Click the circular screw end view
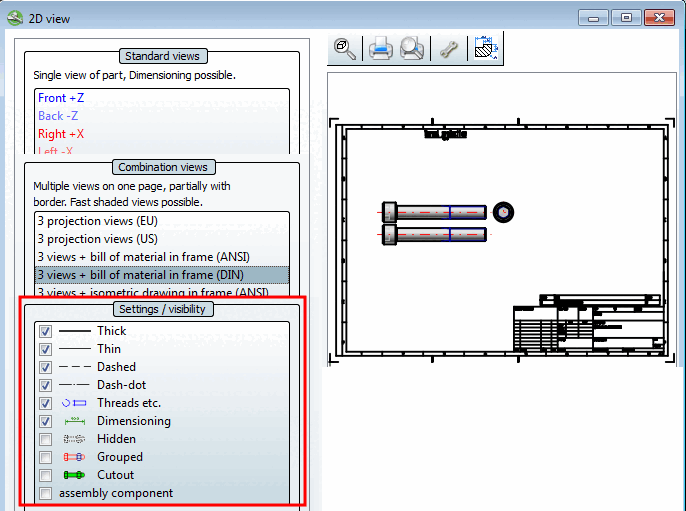This screenshot has height=511, width=686. point(503,212)
